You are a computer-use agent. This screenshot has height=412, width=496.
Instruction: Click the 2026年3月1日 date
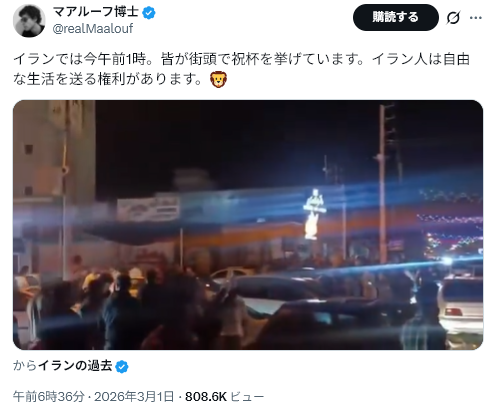[134, 397]
